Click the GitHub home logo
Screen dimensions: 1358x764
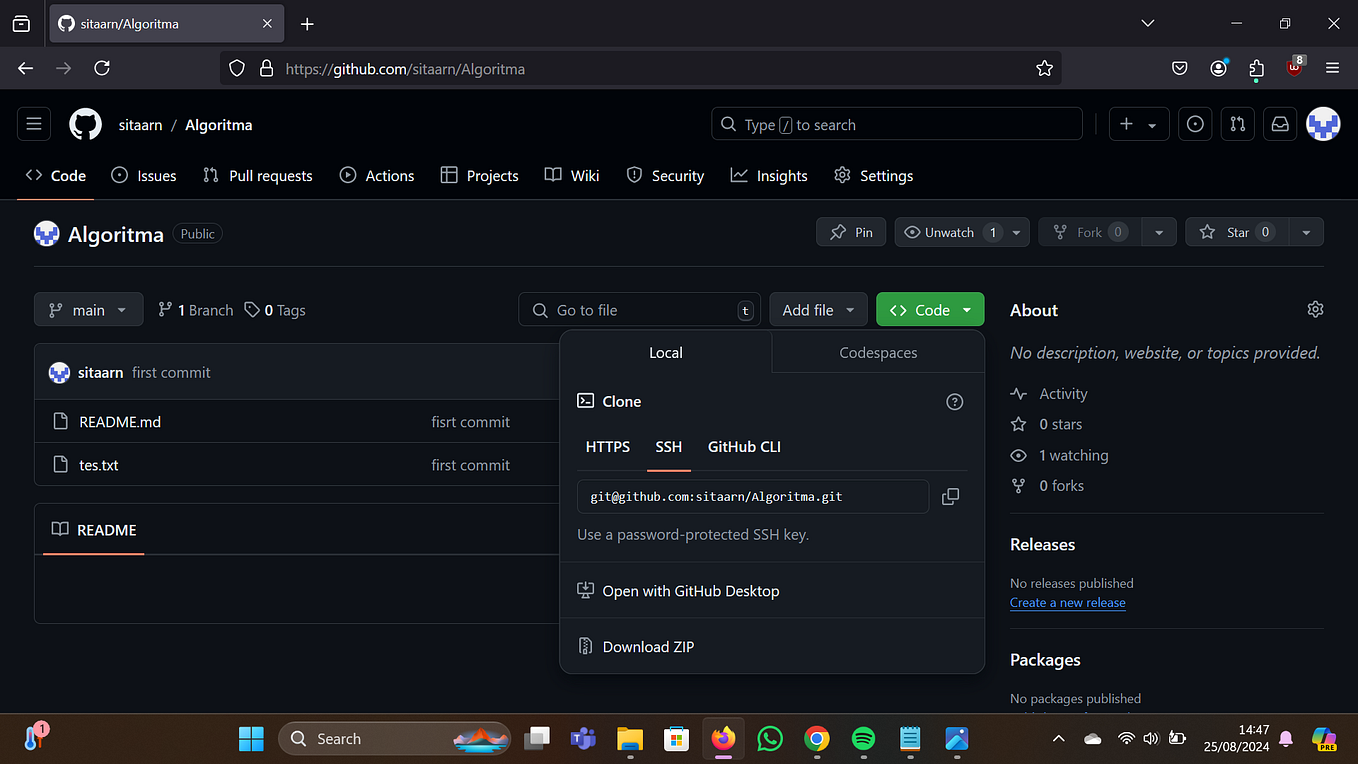click(x=85, y=123)
